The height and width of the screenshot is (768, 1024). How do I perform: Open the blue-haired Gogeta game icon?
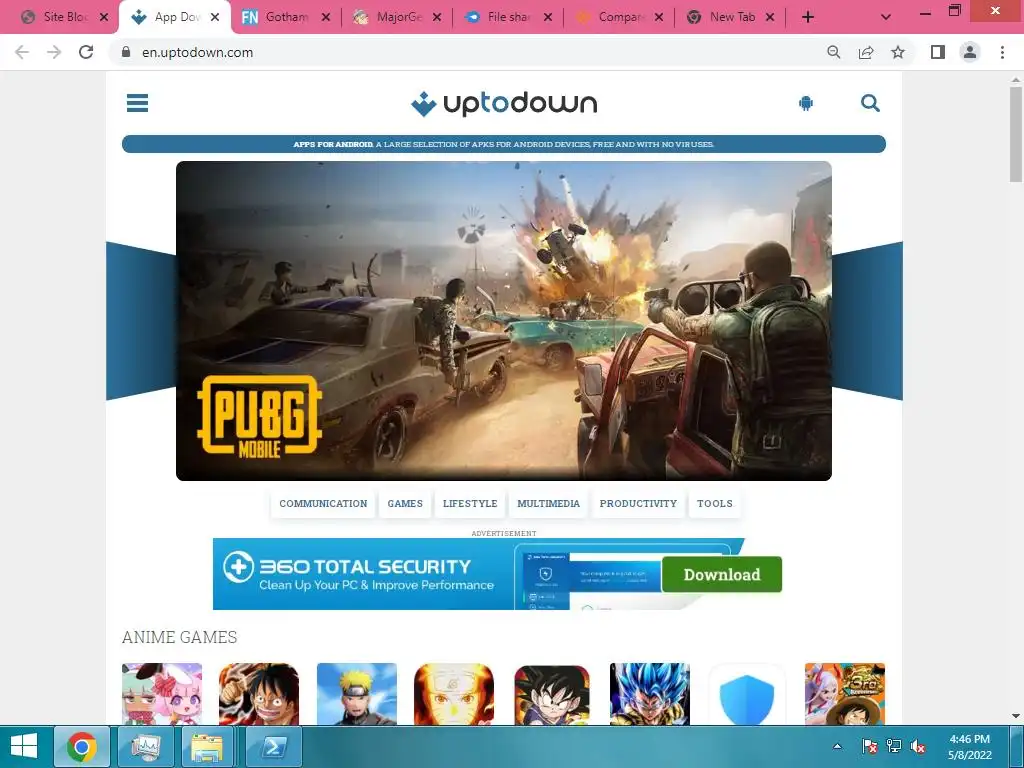pos(650,694)
